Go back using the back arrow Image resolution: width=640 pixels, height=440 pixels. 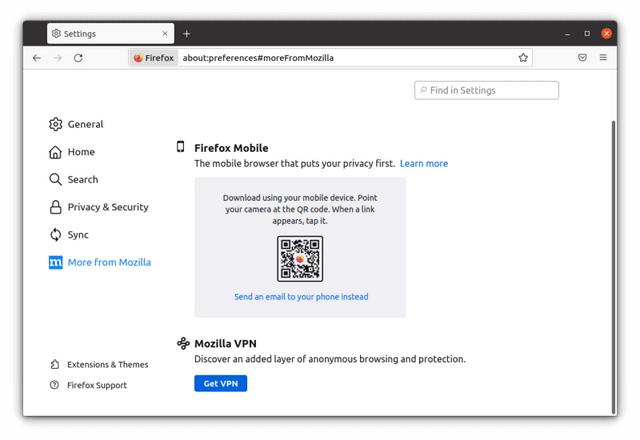(x=37, y=58)
